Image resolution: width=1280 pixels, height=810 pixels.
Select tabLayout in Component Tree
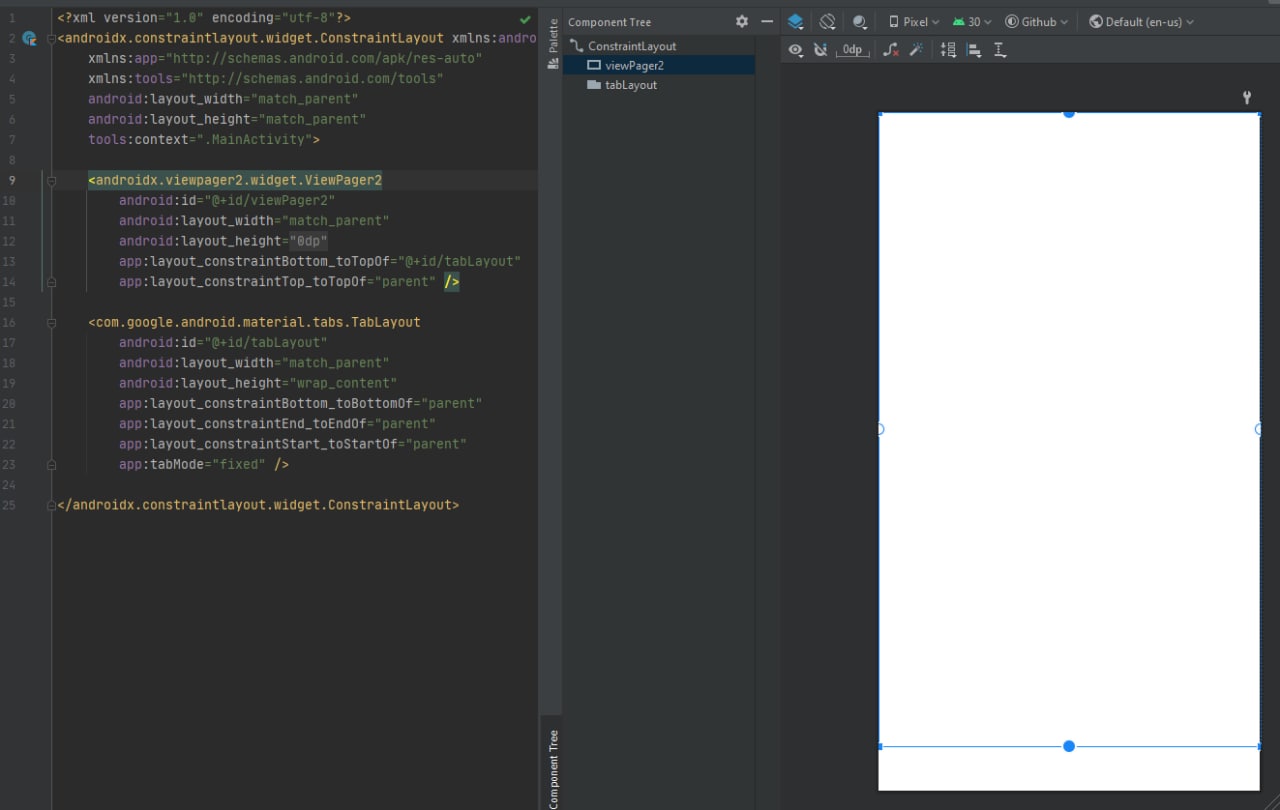click(x=631, y=85)
